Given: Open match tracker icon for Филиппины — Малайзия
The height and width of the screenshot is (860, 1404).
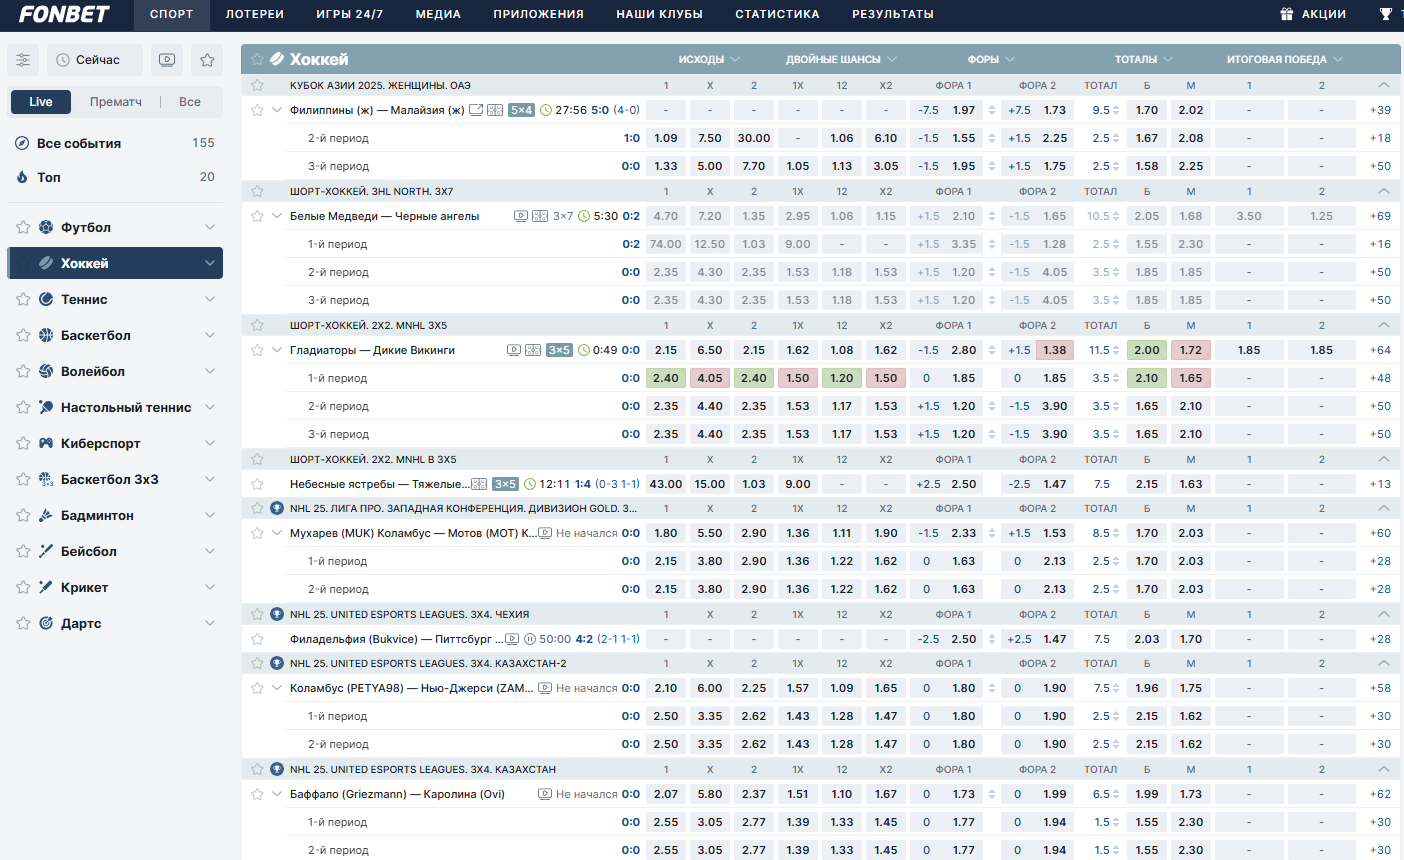Looking at the screenshot, I should coord(476,110).
